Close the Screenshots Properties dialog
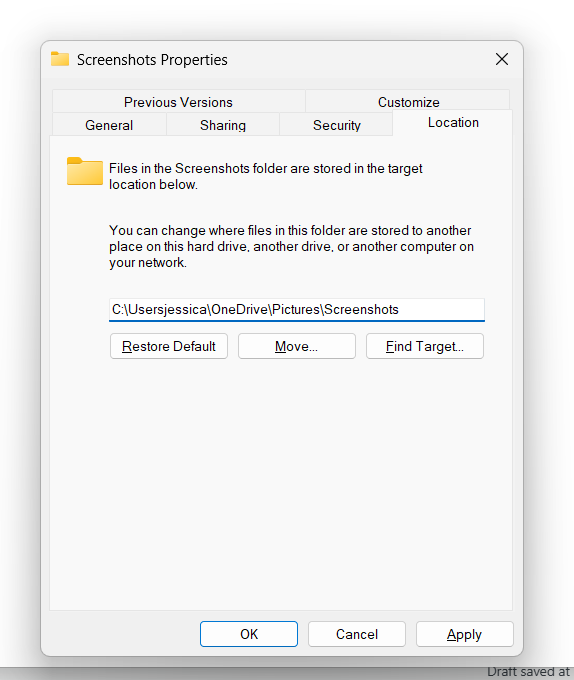Viewport: 574px width, 680px height. (x=502, y=59)
